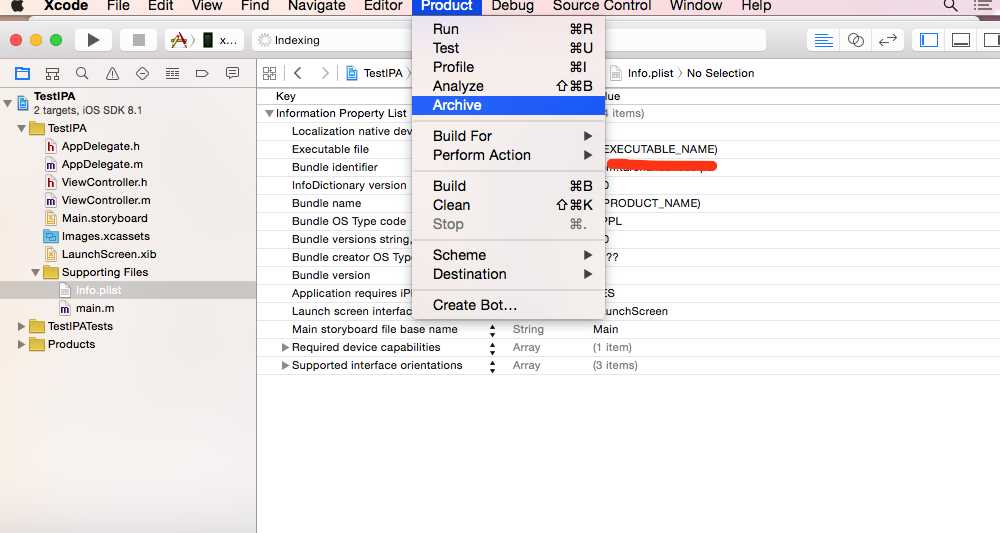The image size is (1000, 533).
Task: Open the Build For submenu
Action: click(508, 136)
